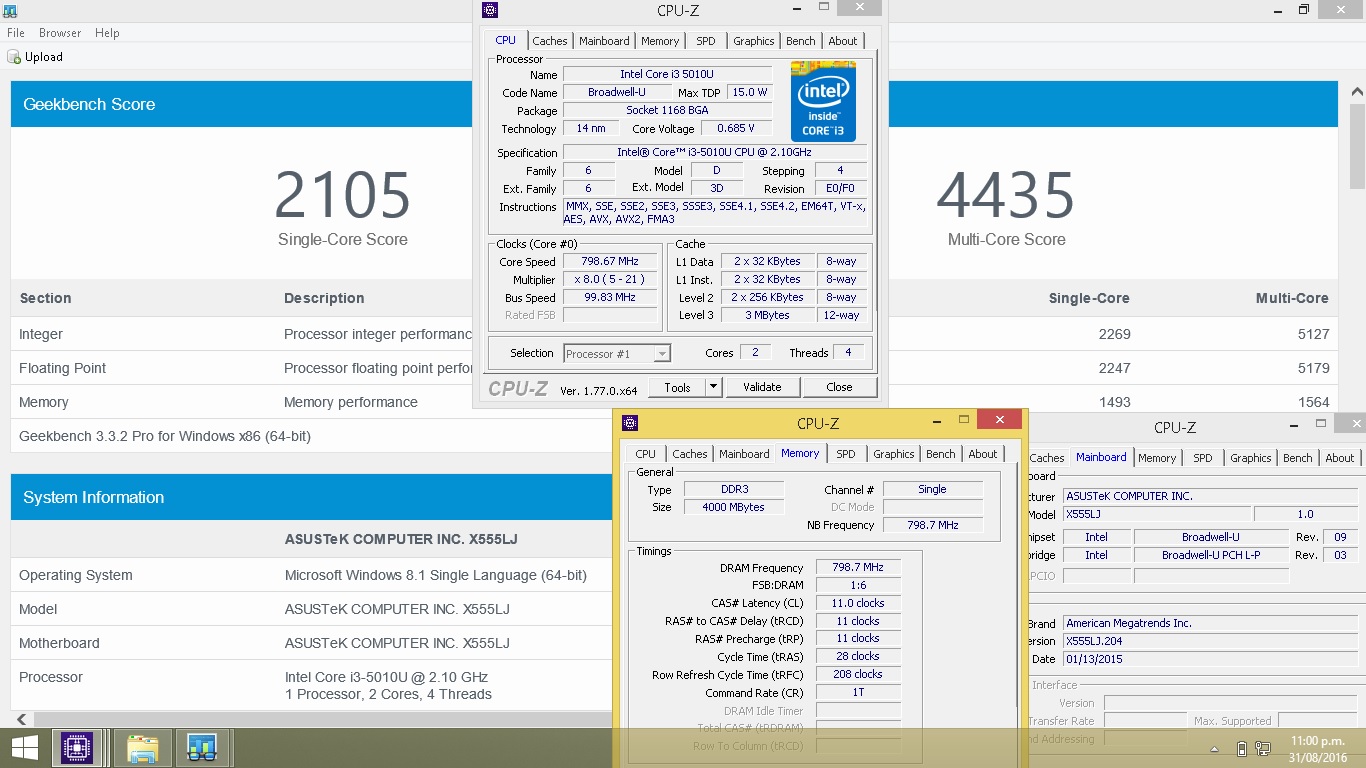Open About tab in CPU-Z processor window
Image resolution: width=1366 pixels, height=768 pixels.
[843, 41]
